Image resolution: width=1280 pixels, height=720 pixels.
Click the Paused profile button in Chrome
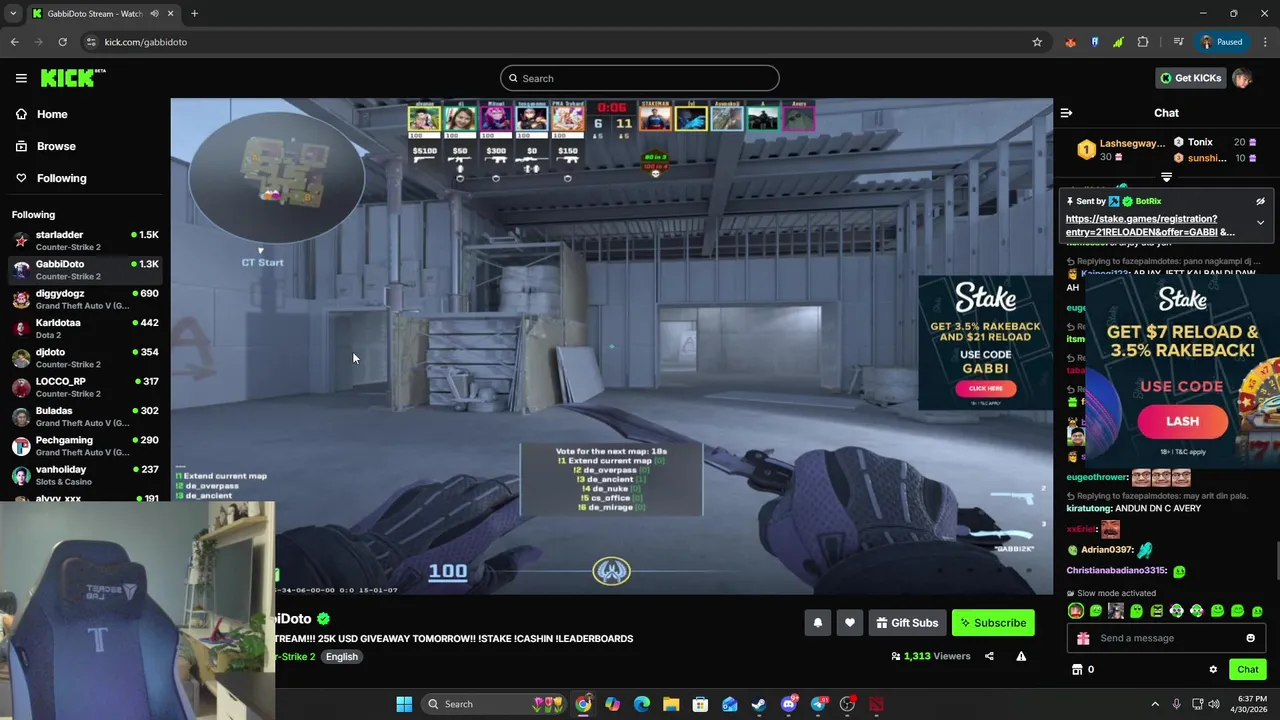1221,42
